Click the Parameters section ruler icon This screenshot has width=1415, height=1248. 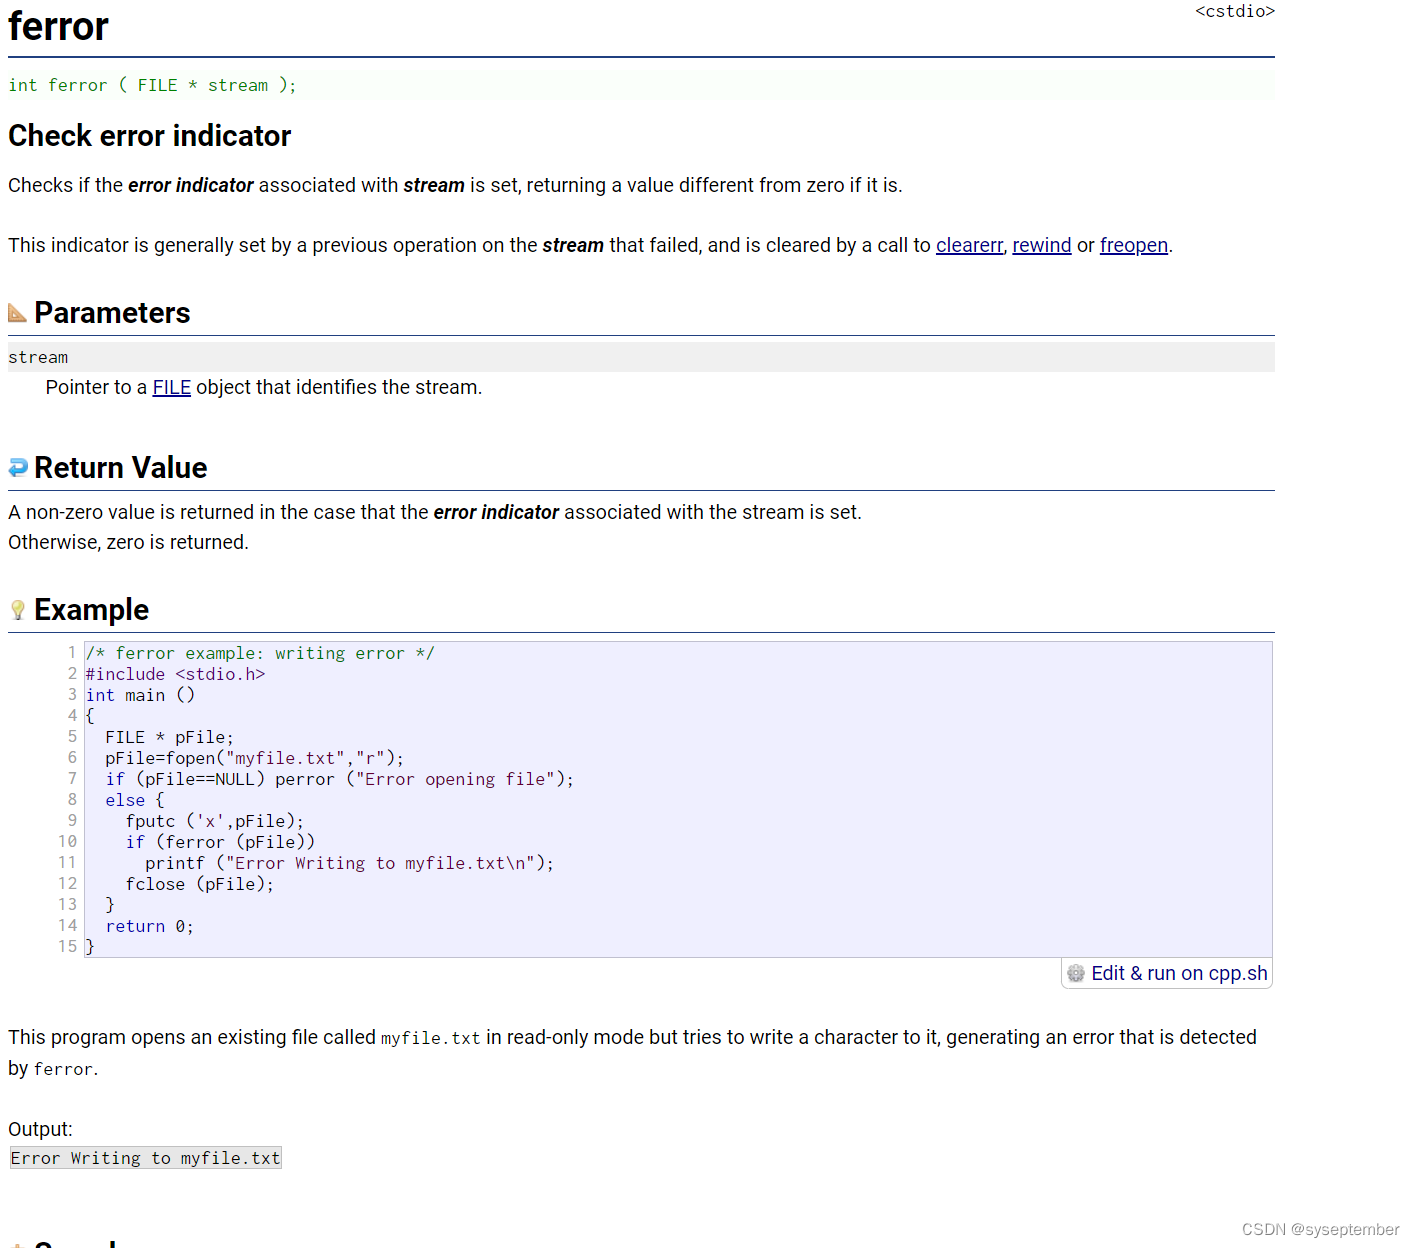tap(17, 313)
